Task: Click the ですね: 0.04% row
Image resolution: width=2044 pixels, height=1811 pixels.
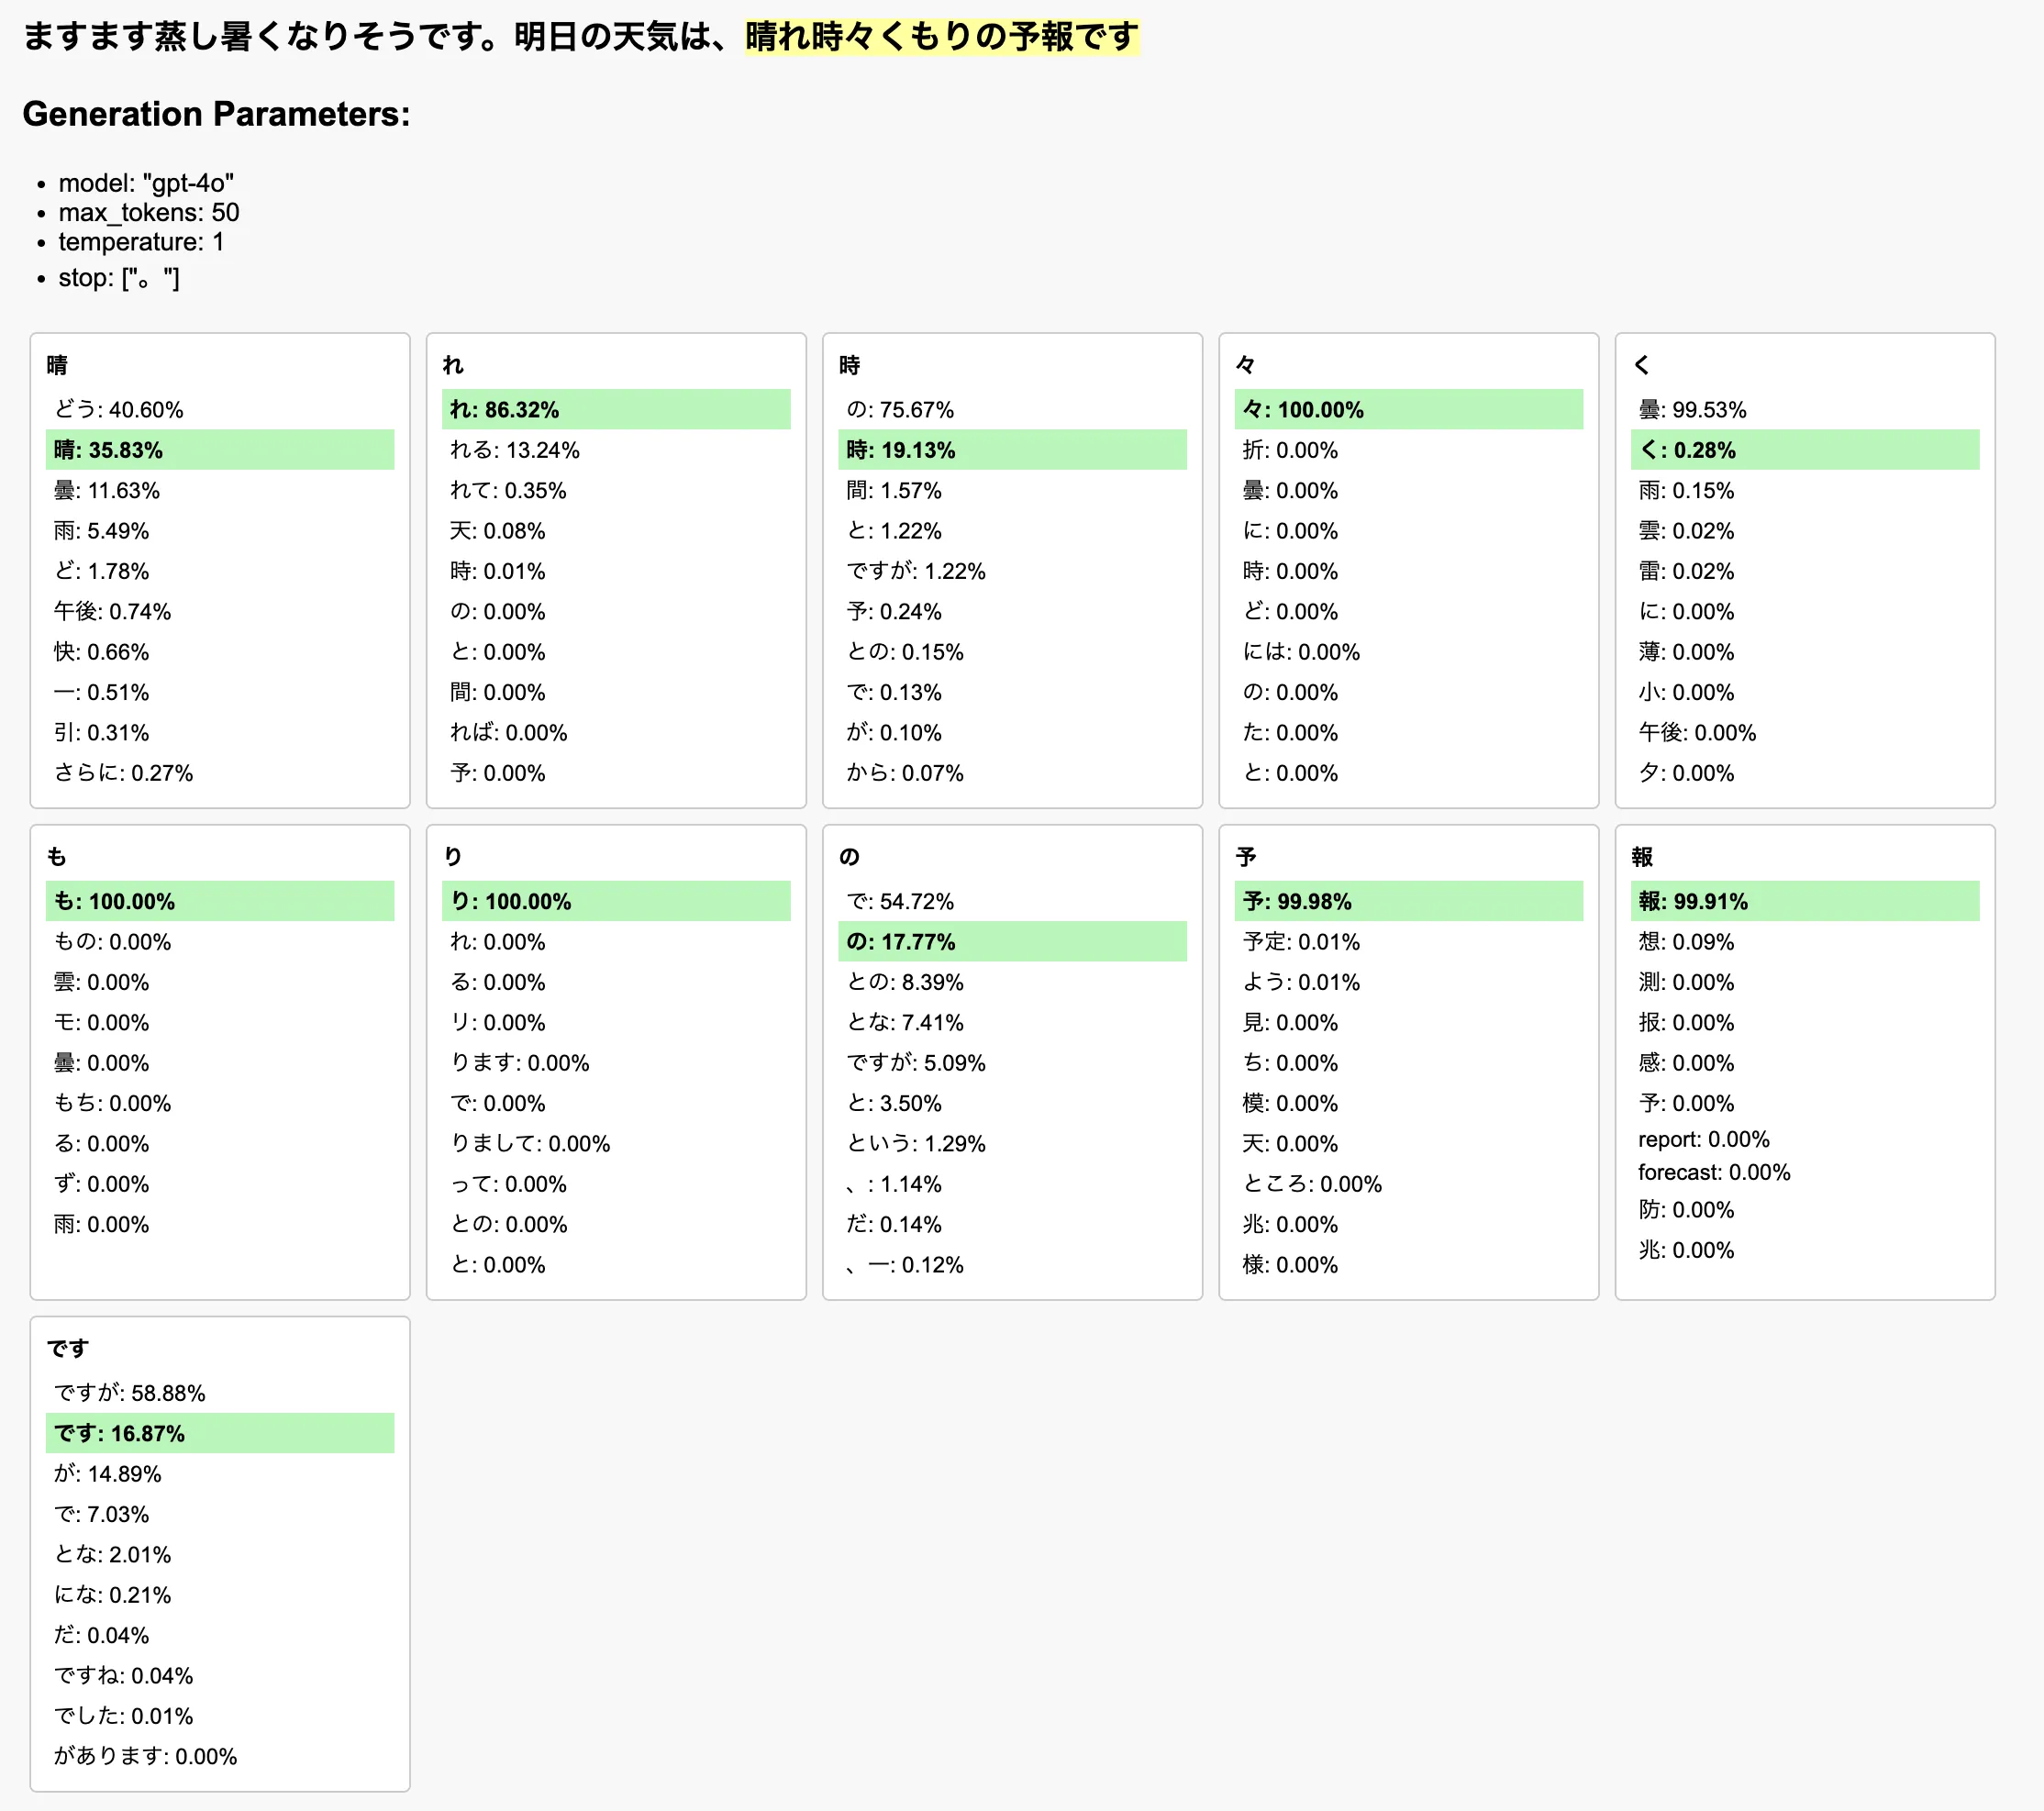Action: (220, 1675)
